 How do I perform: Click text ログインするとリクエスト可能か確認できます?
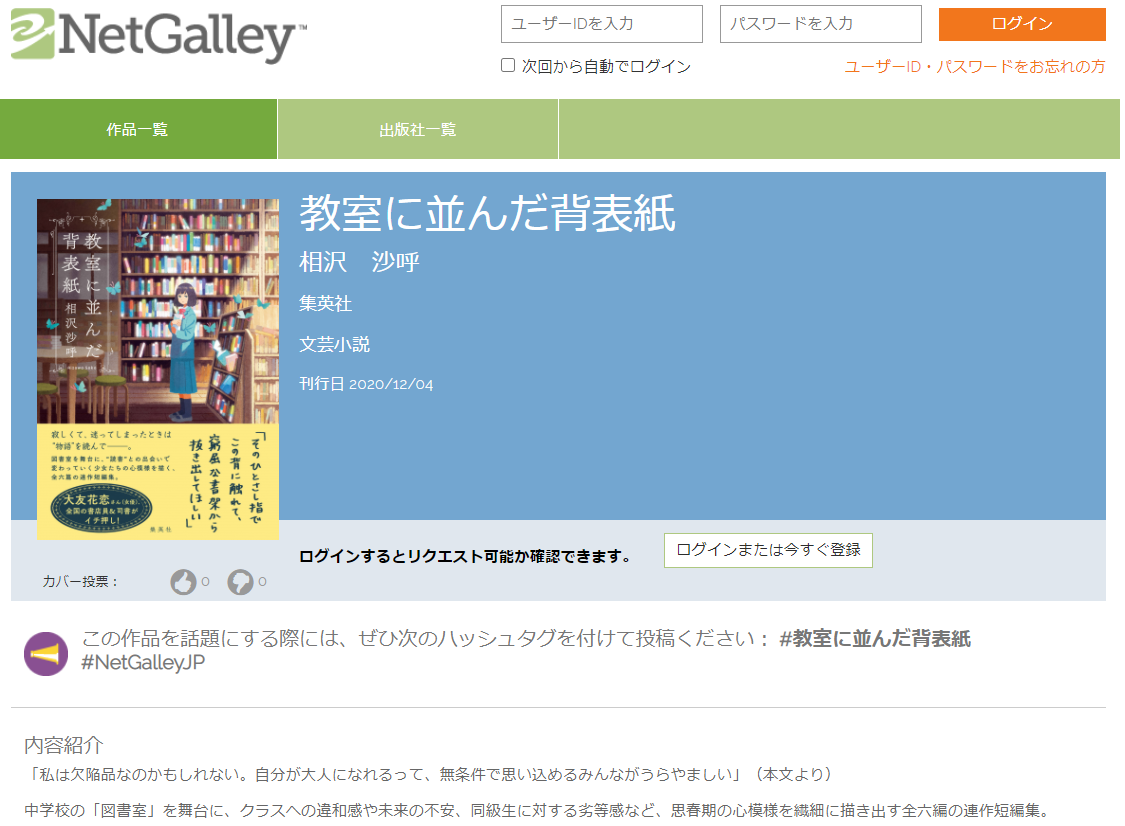tap(464, 556)
